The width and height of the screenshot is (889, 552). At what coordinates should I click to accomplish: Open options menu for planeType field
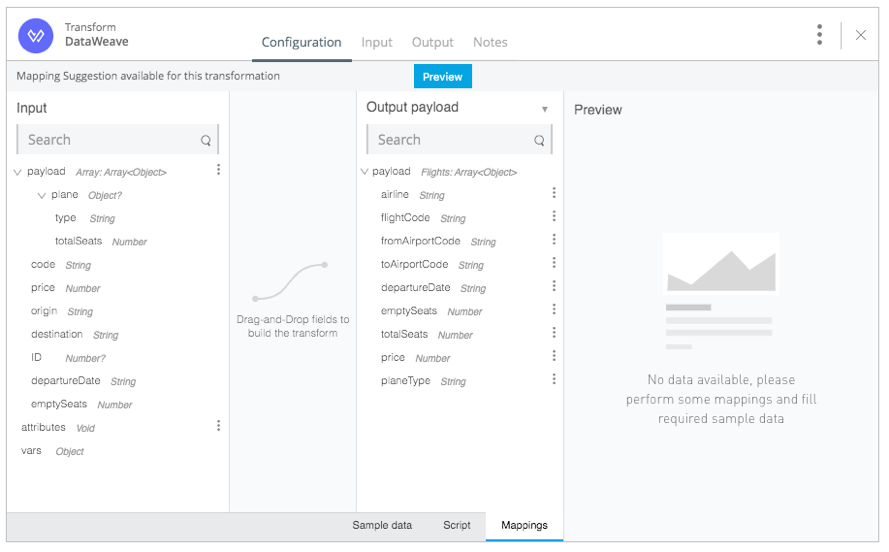[x=554, y=379]
